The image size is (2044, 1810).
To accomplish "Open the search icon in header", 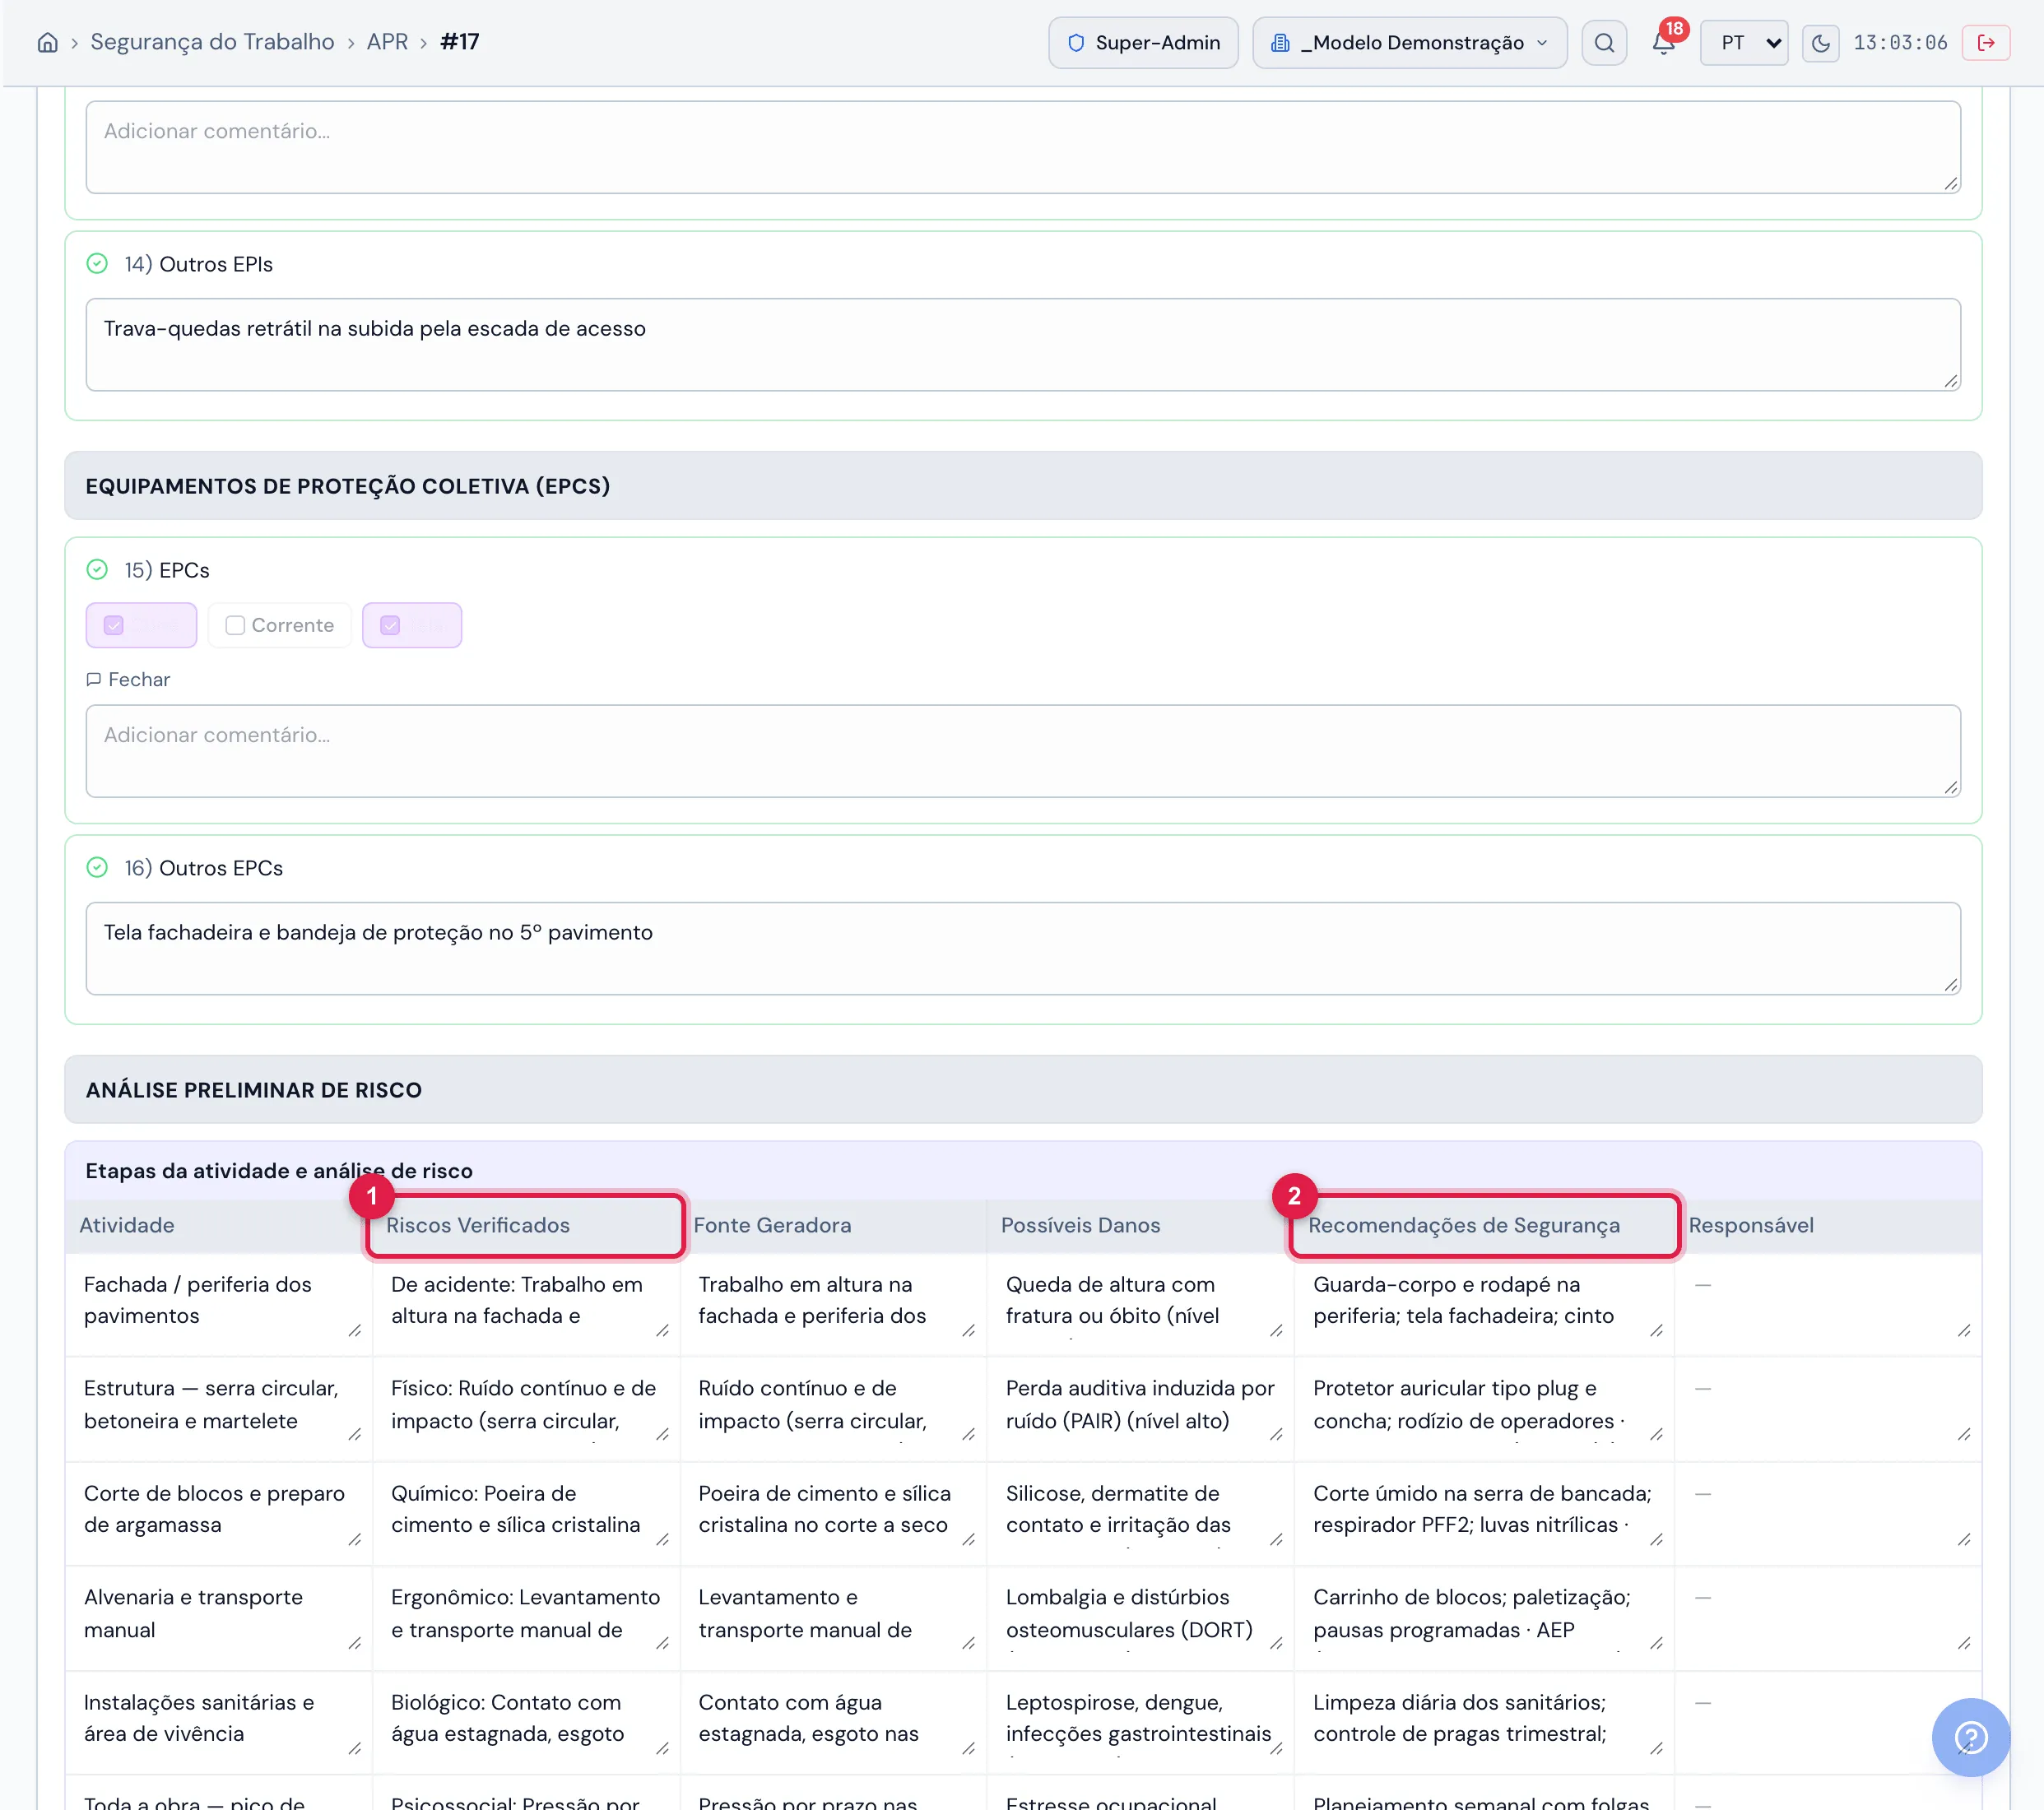I will [x=1604, y=43].
